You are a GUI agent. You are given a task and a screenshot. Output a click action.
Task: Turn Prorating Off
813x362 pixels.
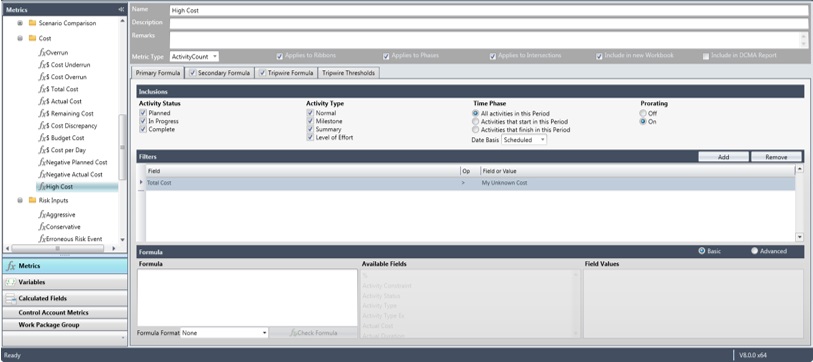[643, 113]
